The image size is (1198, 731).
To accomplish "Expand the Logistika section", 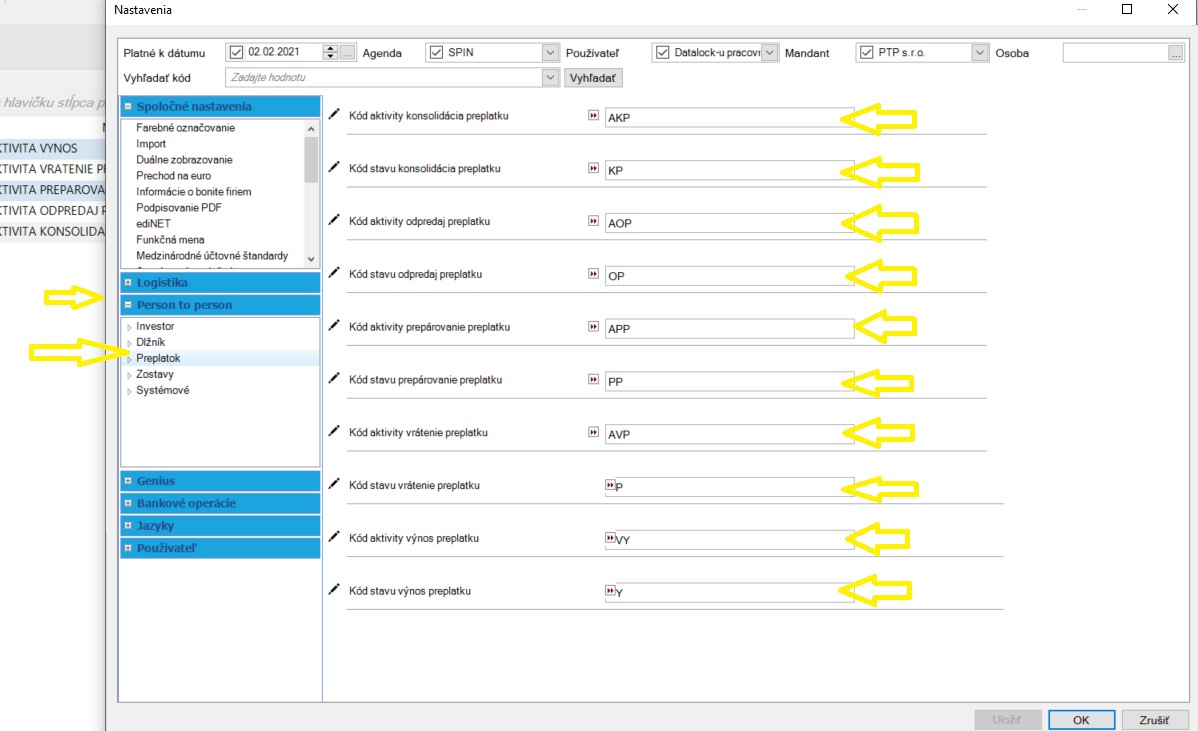I will click(x=128, y=283).
